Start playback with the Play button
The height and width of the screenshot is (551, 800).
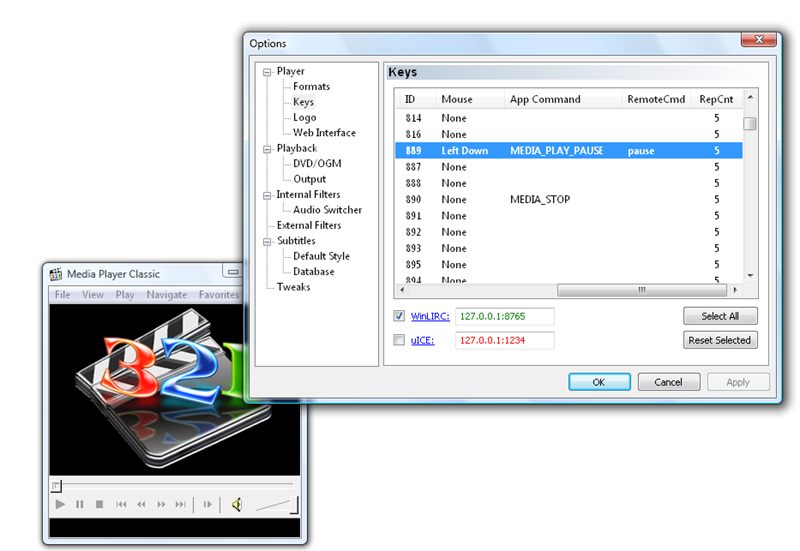tap(60, 504)
